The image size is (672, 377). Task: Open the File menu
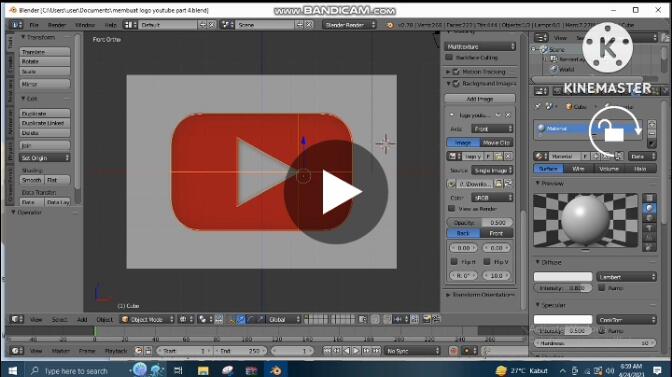click(33, 25)
